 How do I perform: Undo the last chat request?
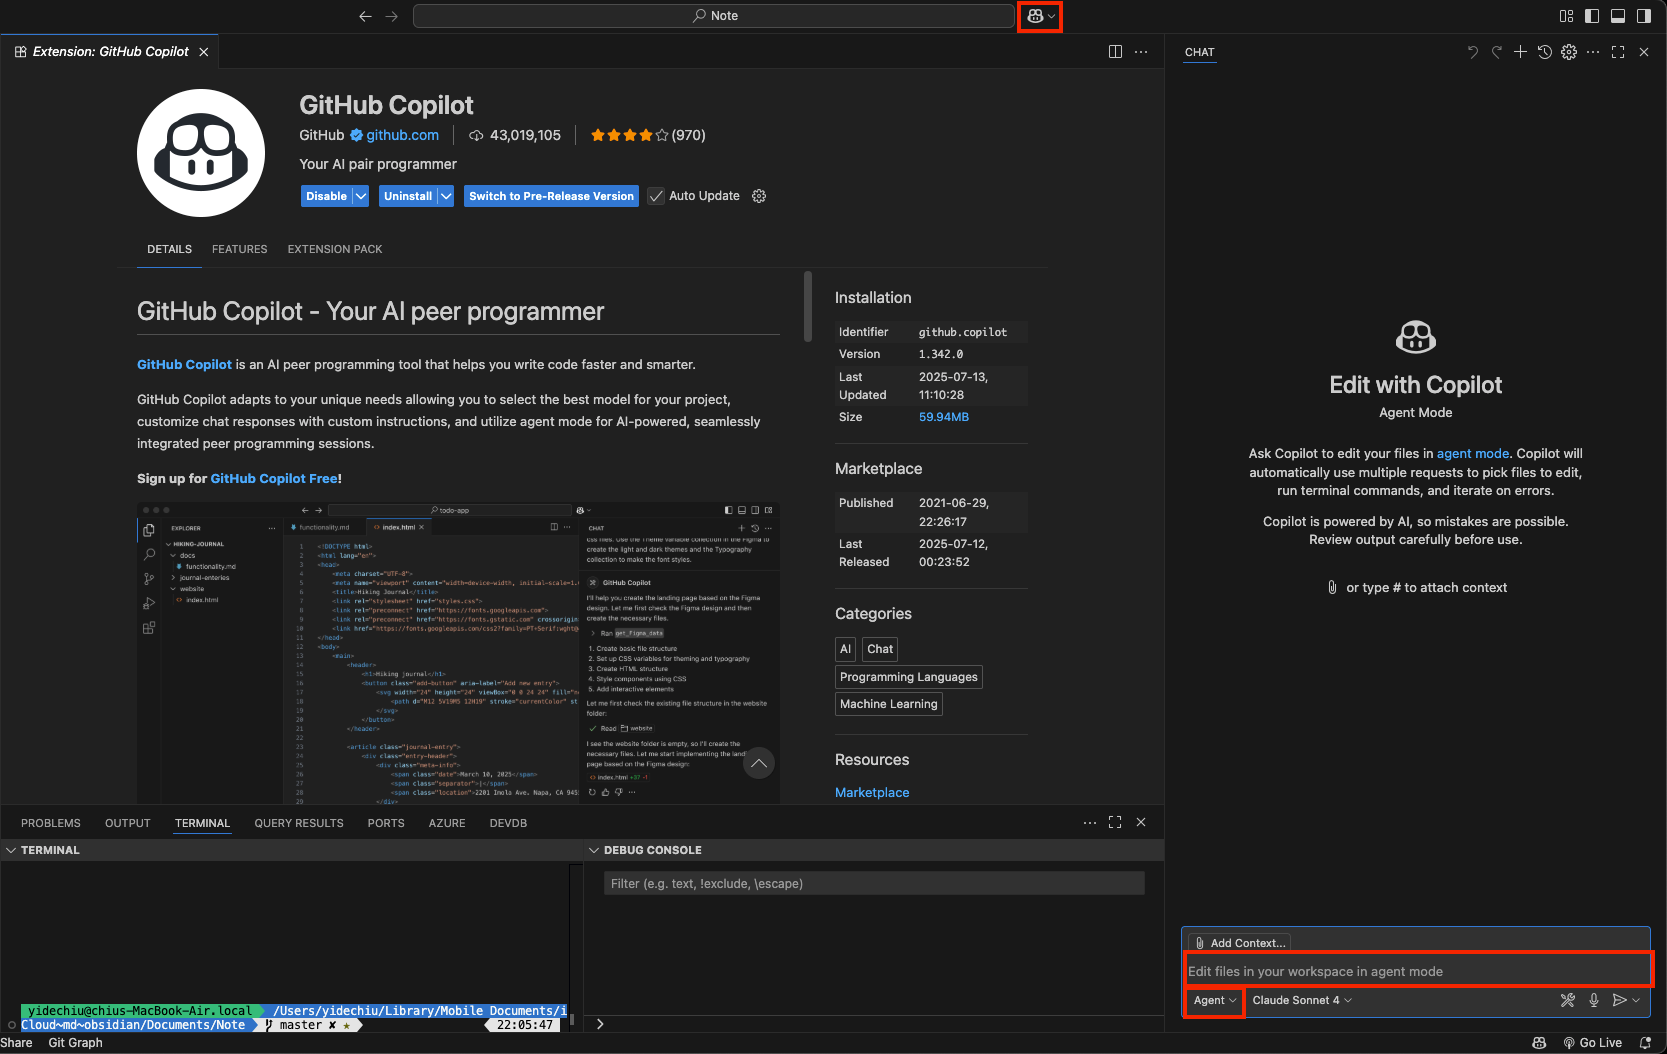pos(1472,52)
